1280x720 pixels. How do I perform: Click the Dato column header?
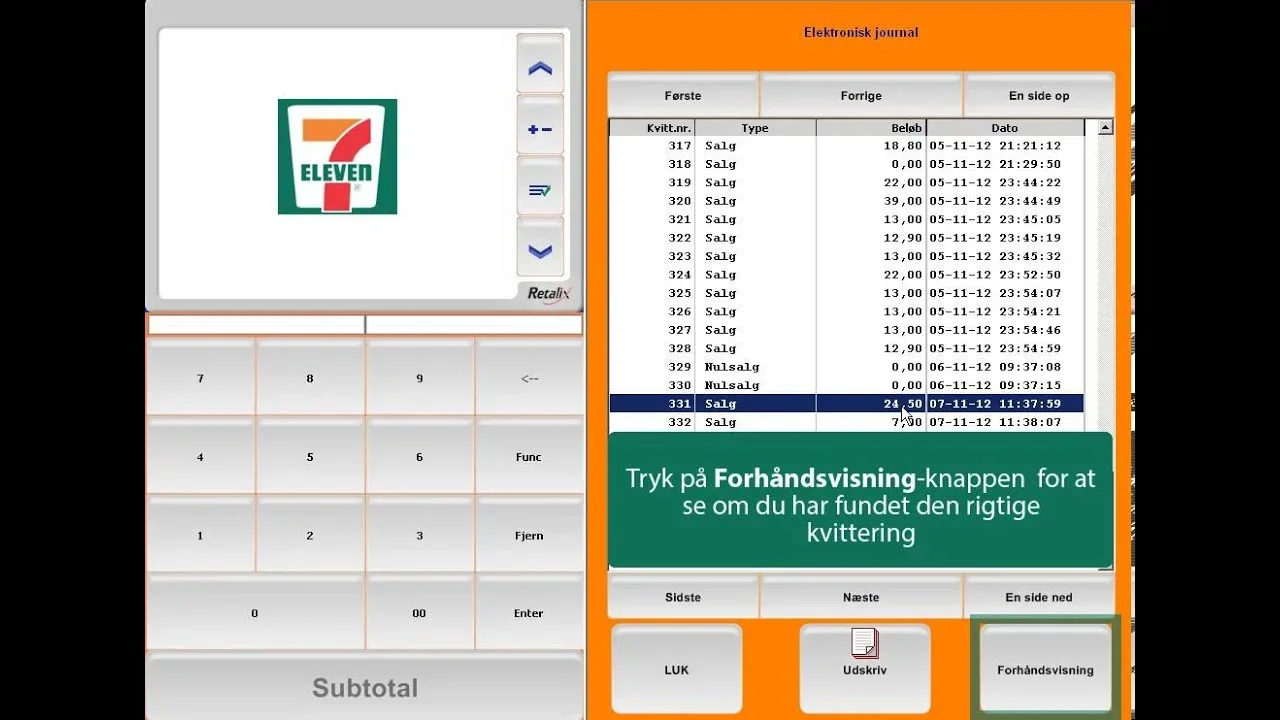pos(1004,128)
